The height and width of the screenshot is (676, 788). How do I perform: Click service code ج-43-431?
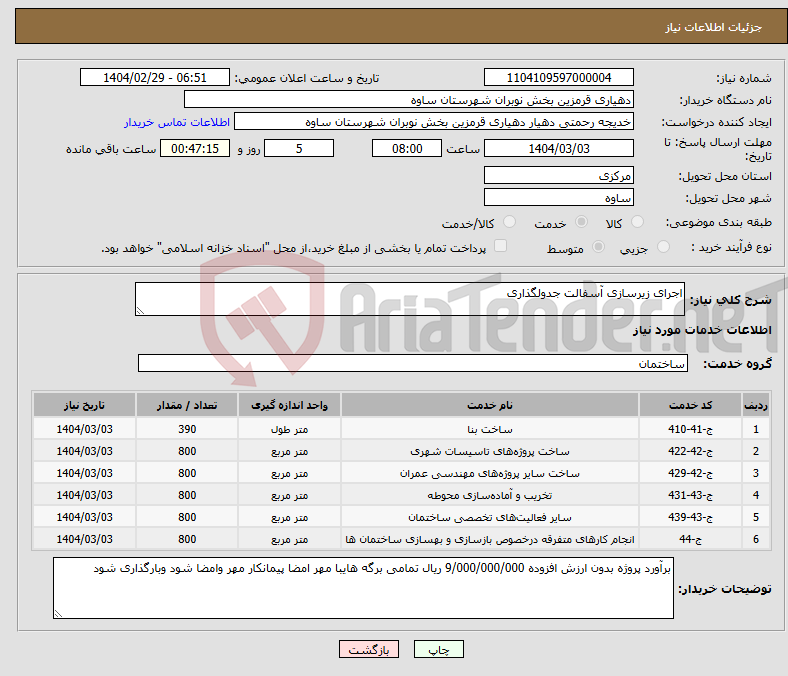(x=691, y=495)
